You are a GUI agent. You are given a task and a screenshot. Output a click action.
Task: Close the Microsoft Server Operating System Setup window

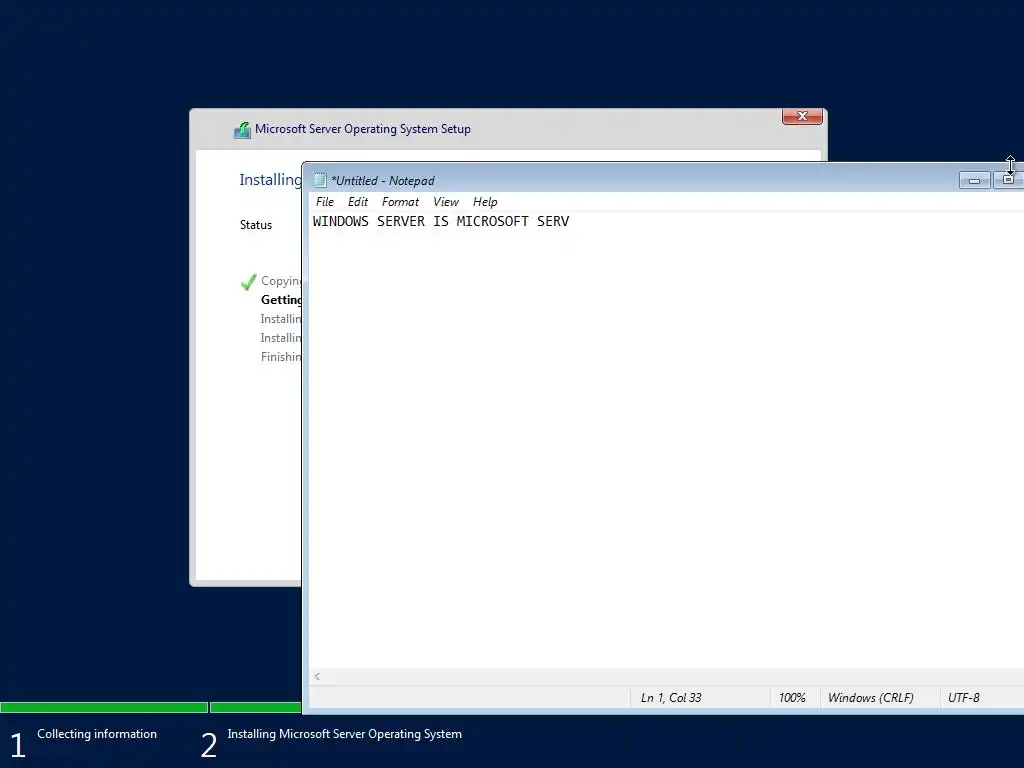pyautogui.click(x=802, y=116)
